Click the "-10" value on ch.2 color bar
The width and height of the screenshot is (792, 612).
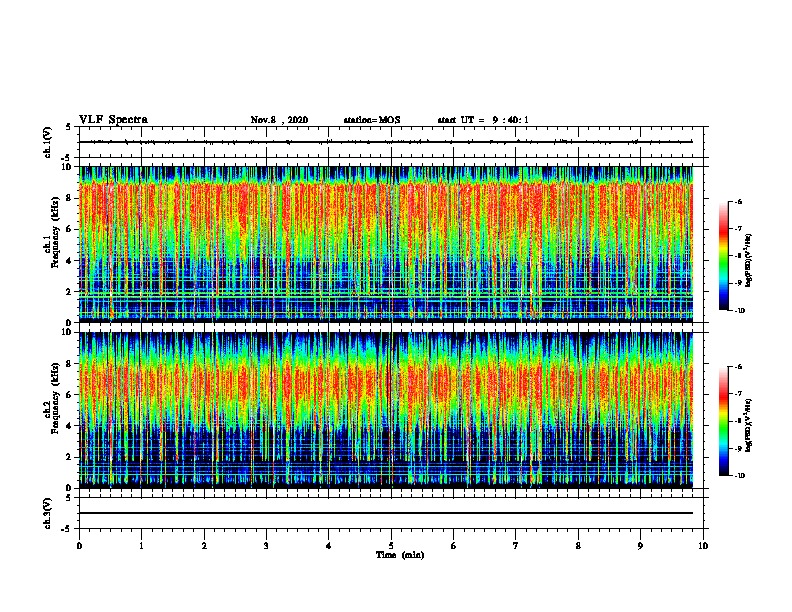pyautogui.click(x=739, y=475)
